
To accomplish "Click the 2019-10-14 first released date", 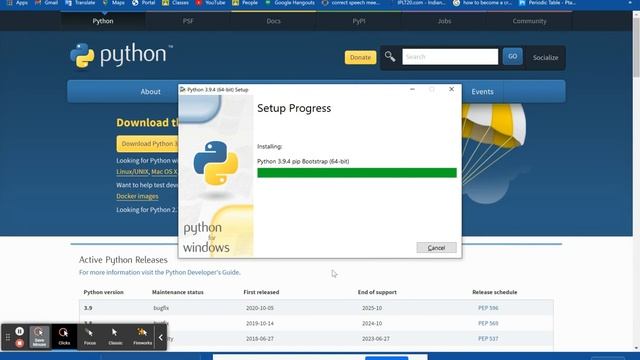I will [x=260, y=323].
